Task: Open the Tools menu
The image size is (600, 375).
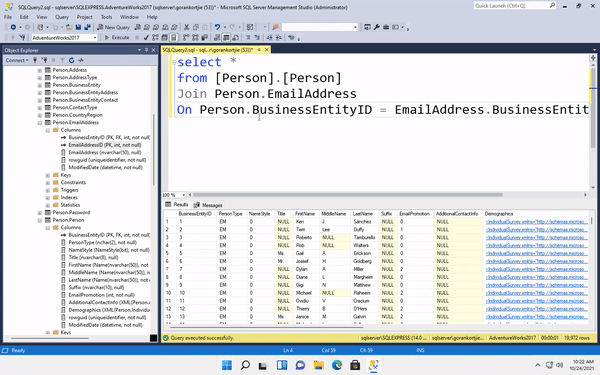Action: pos(106,17)
